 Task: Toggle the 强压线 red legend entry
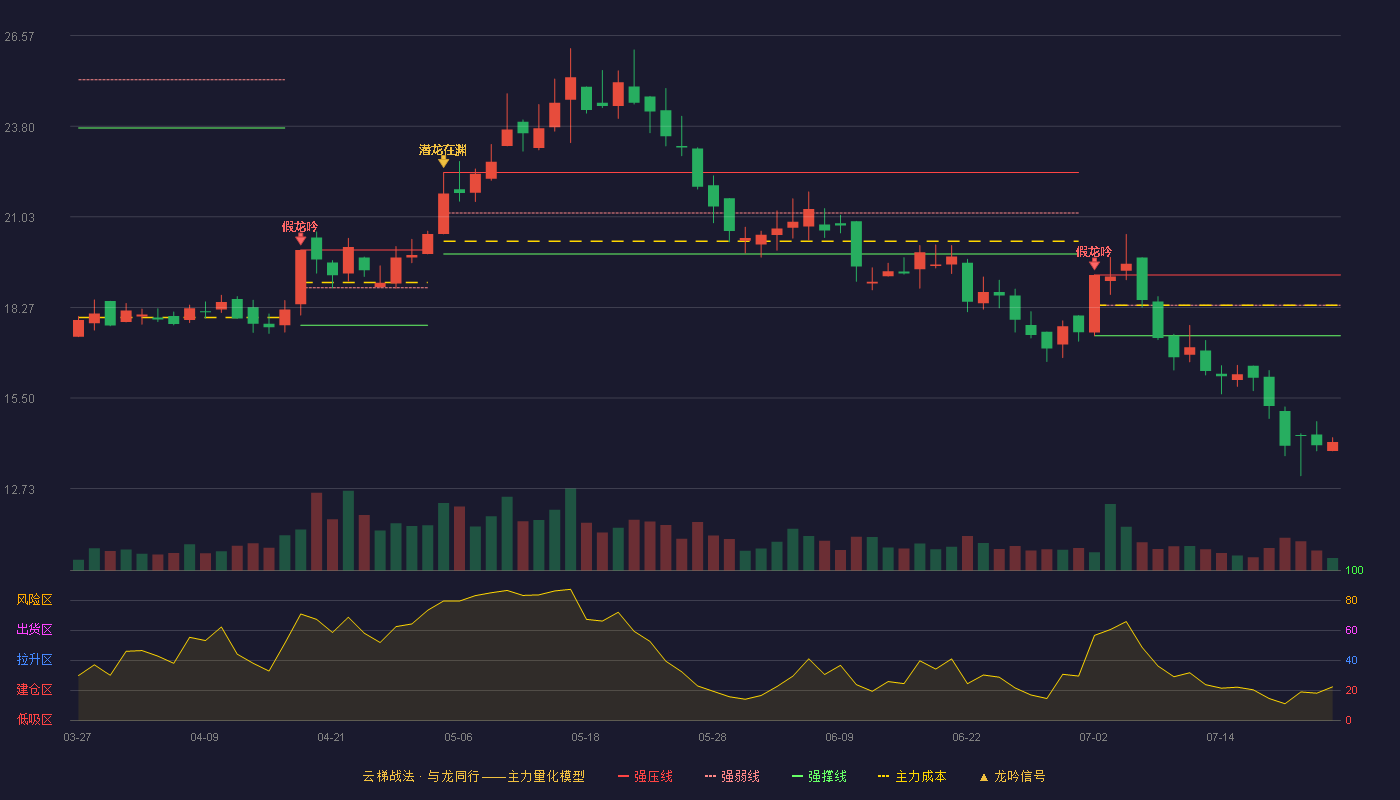pos(645,776)
